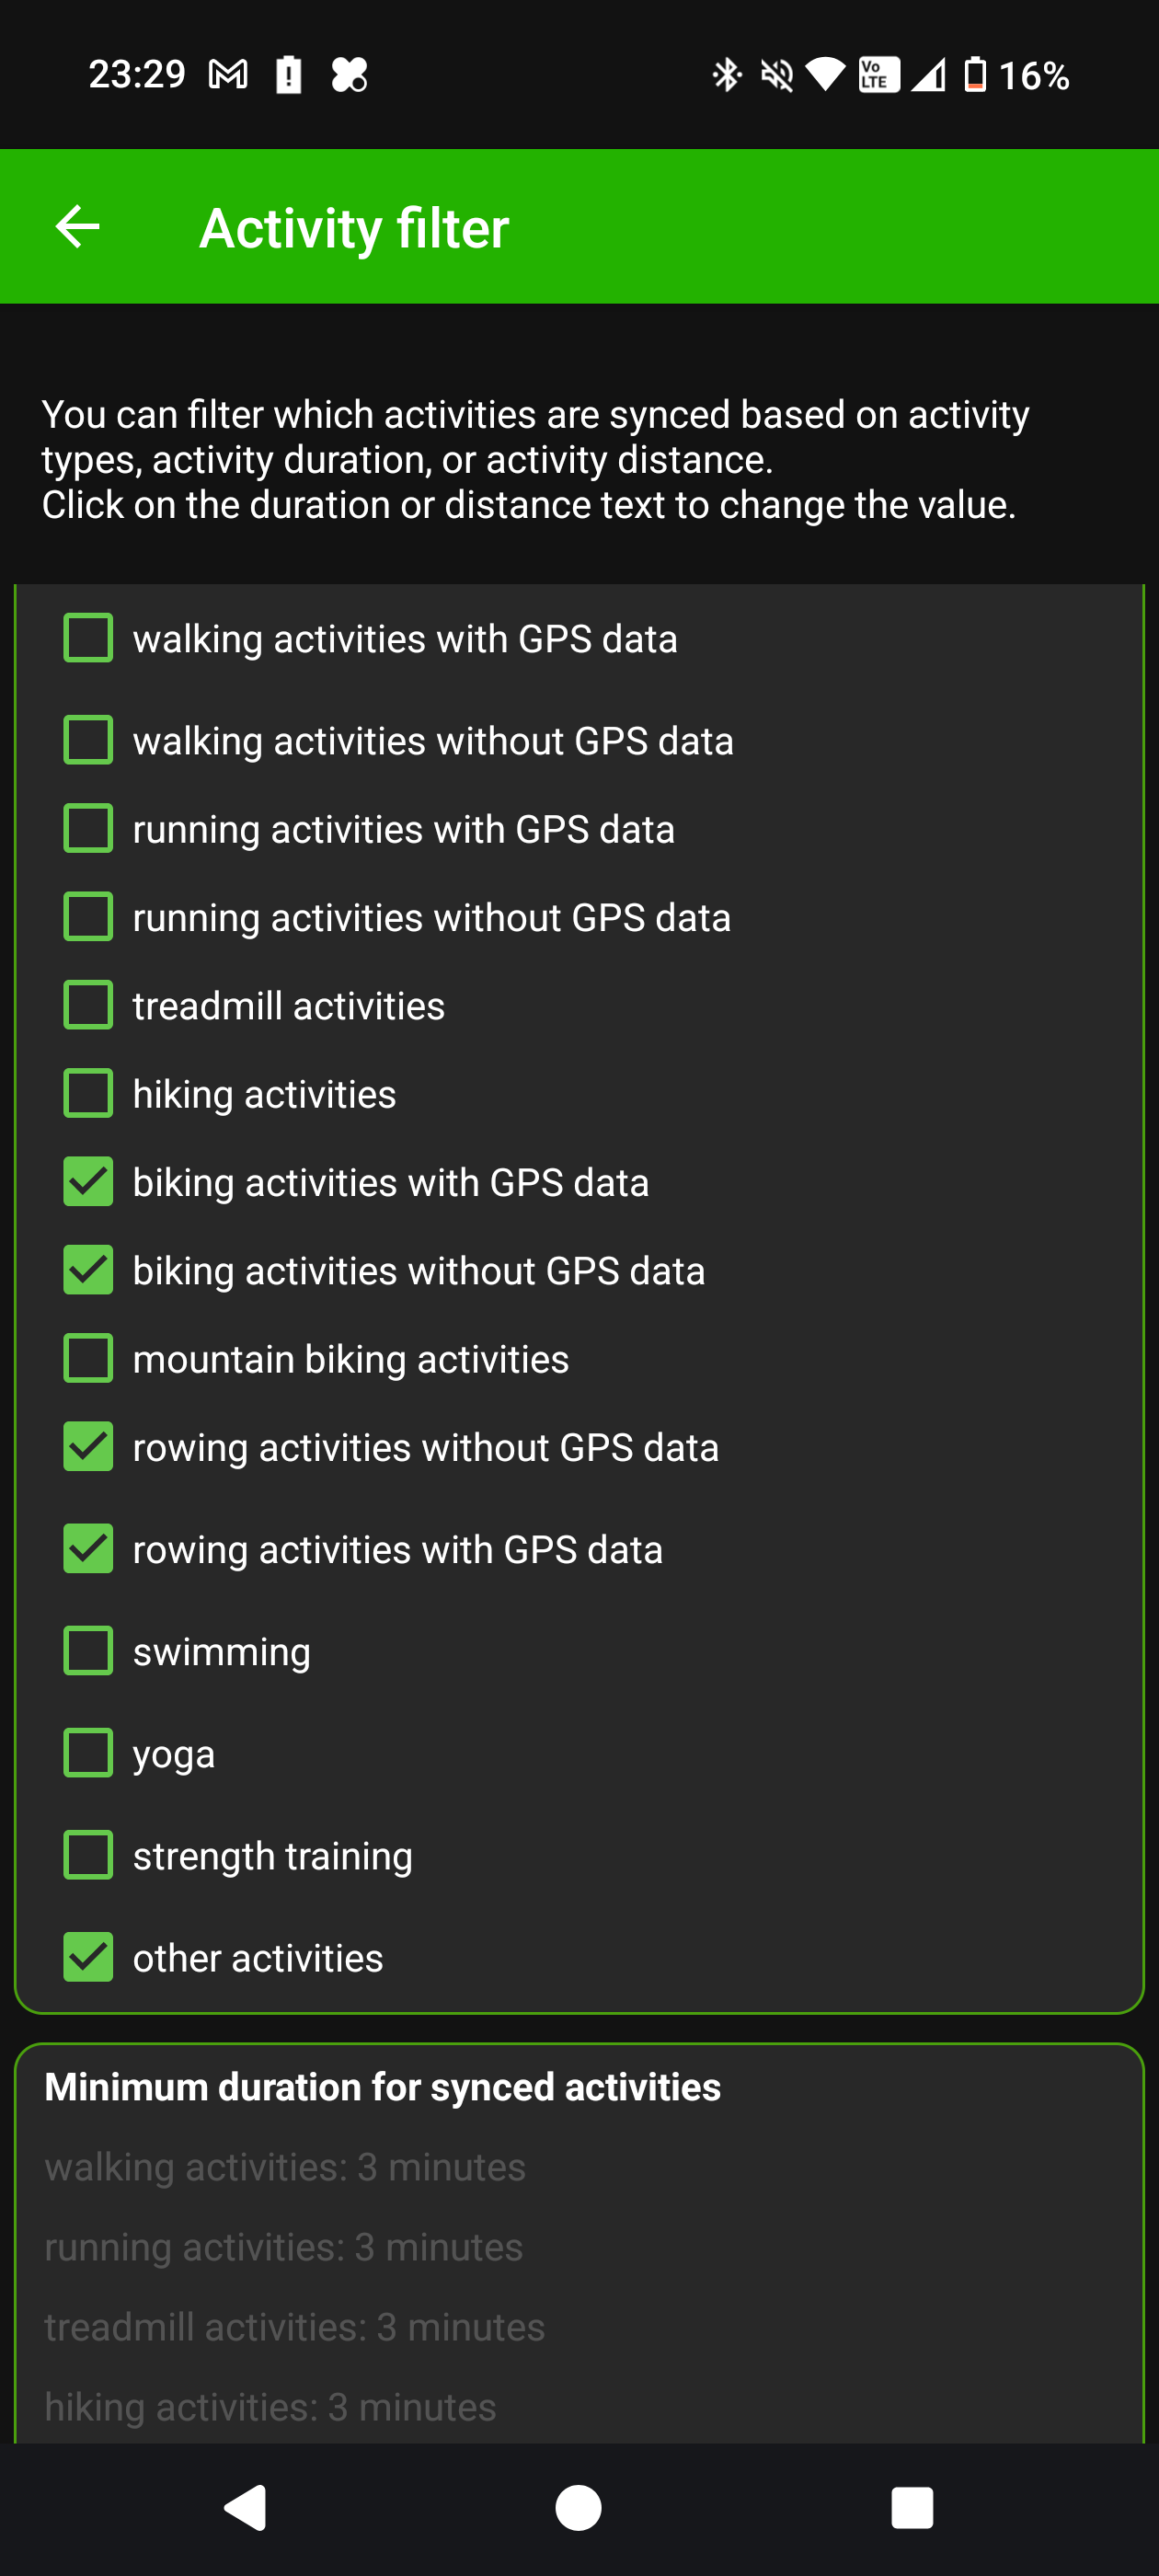Enable the swimming checkbox
Screen dimensions: 1159x2576
[88, 1651]
